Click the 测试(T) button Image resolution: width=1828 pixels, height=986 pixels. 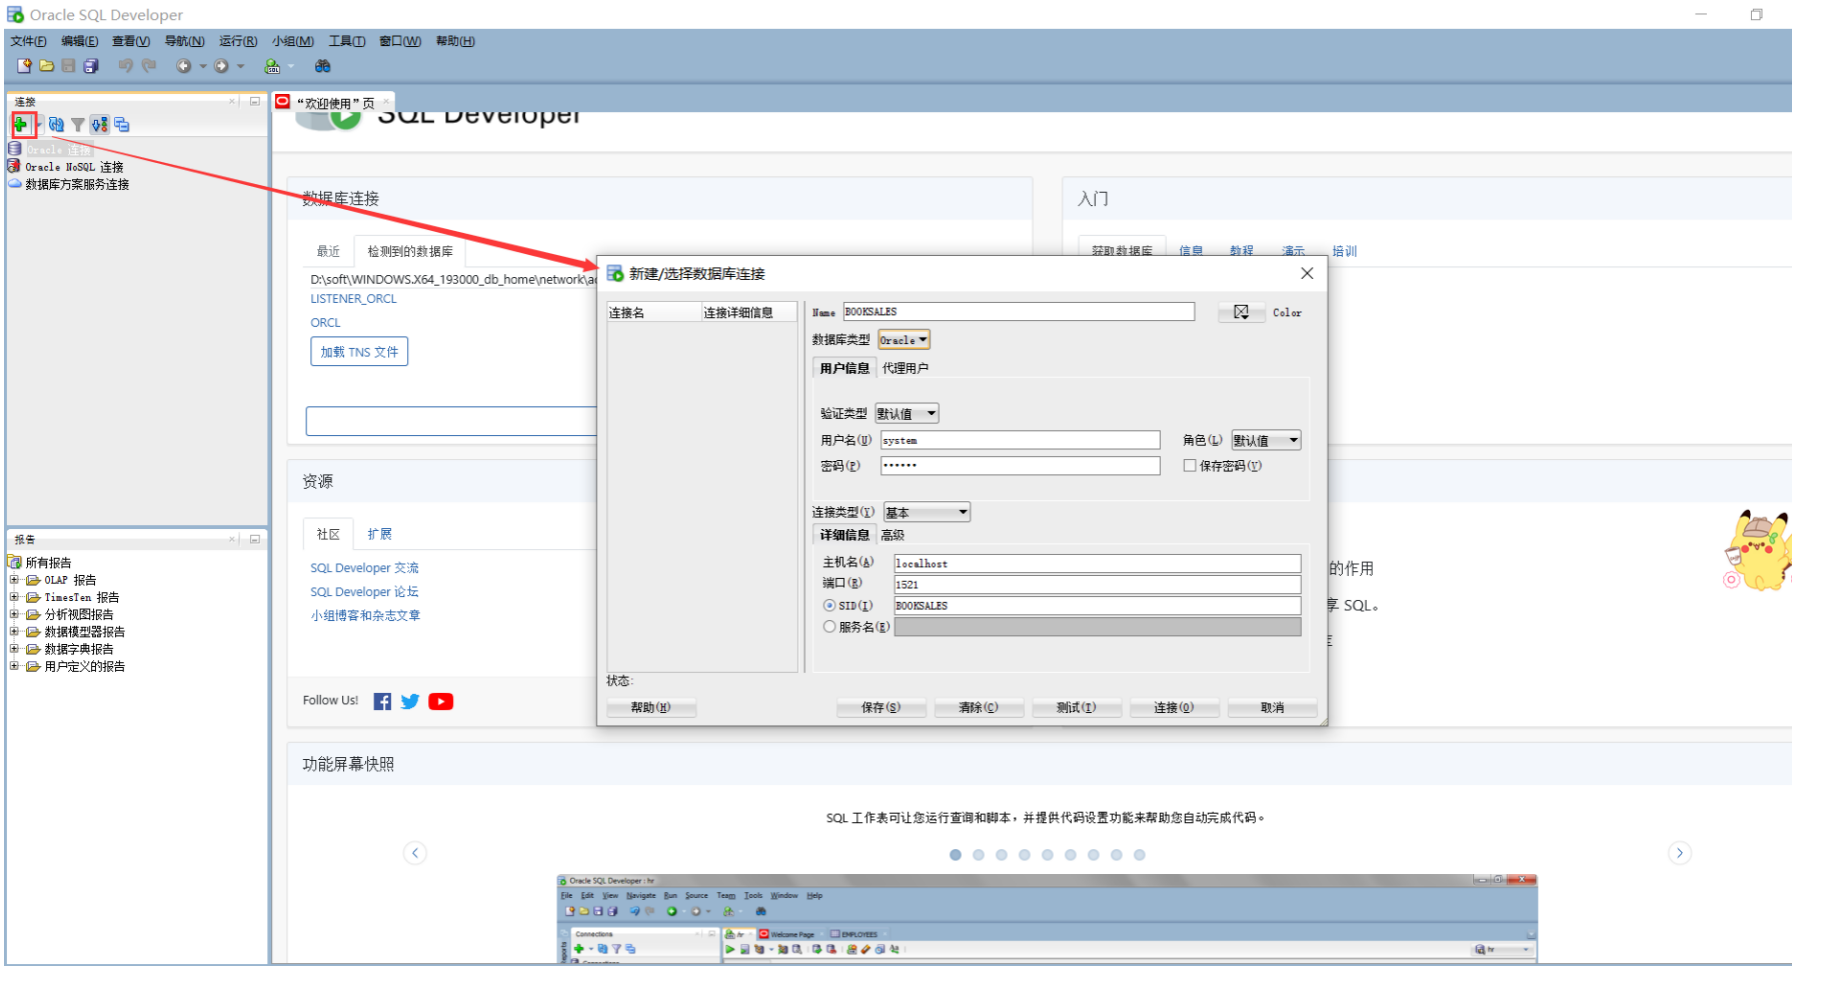click(1076, 708)
